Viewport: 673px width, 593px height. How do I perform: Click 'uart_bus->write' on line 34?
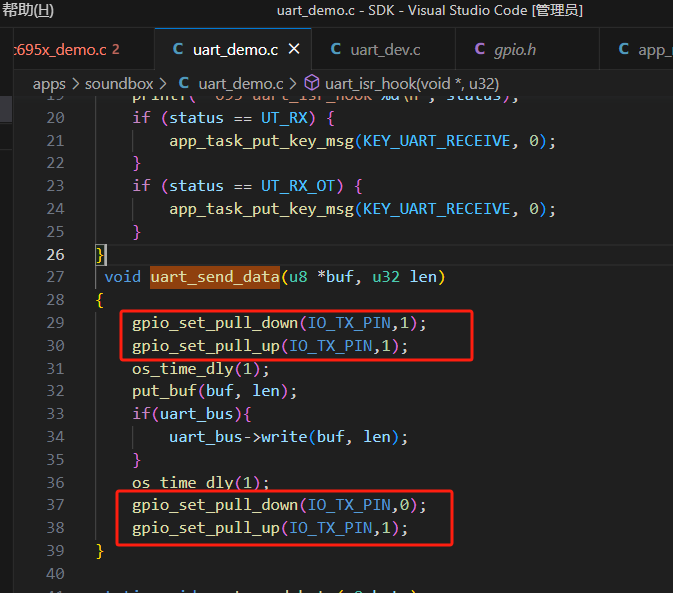click(x=238, y=437)
